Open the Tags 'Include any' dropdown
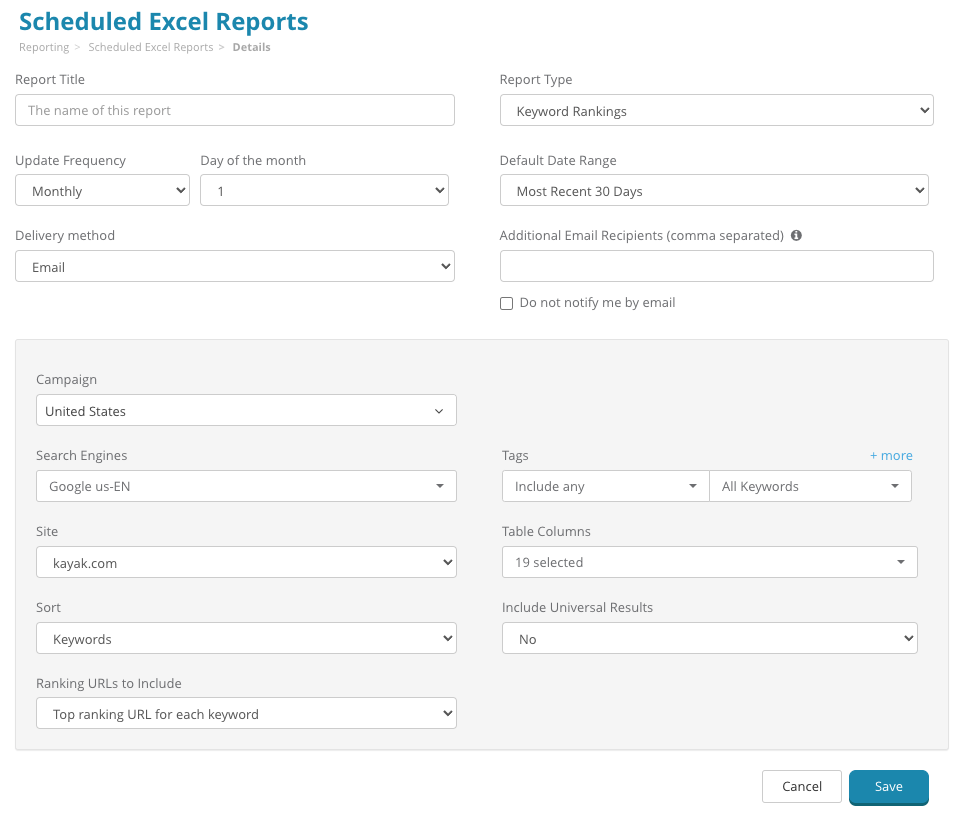This screenshot has width=957, height=822. (x=605, y=487)
